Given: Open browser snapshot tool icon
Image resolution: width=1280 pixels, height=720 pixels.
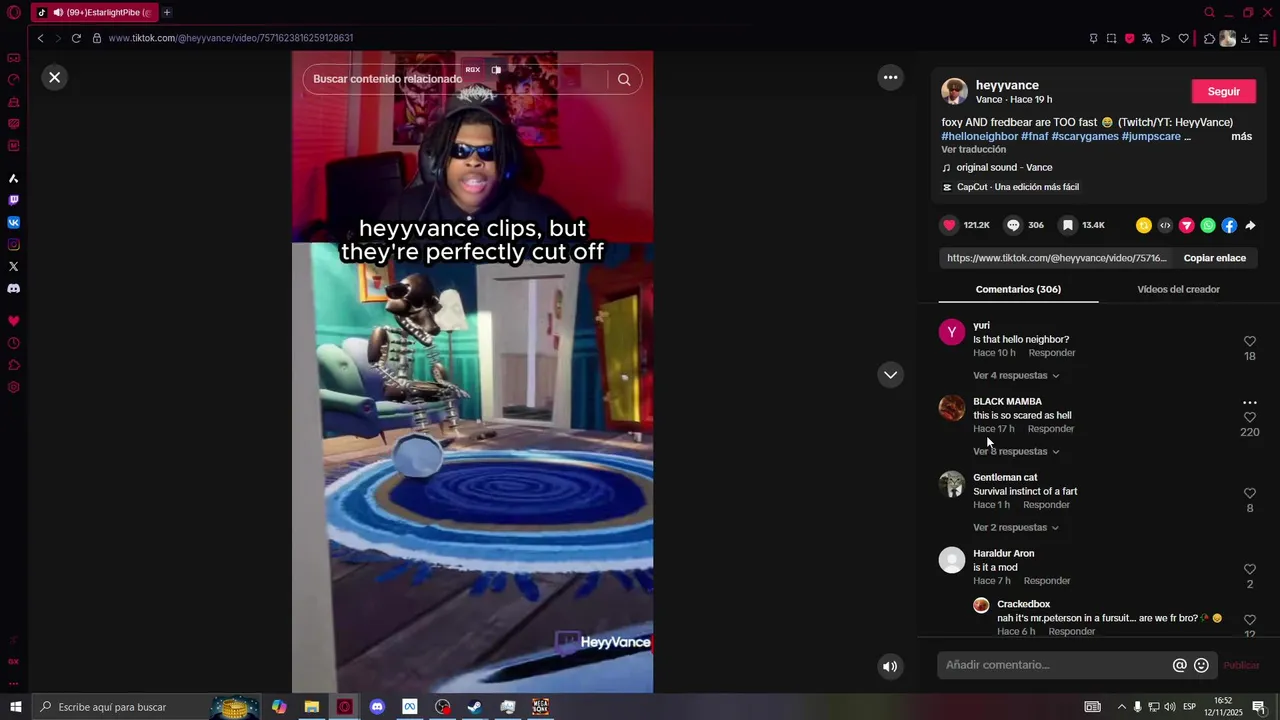Looking at the screenshot, I should point(1111,38).
